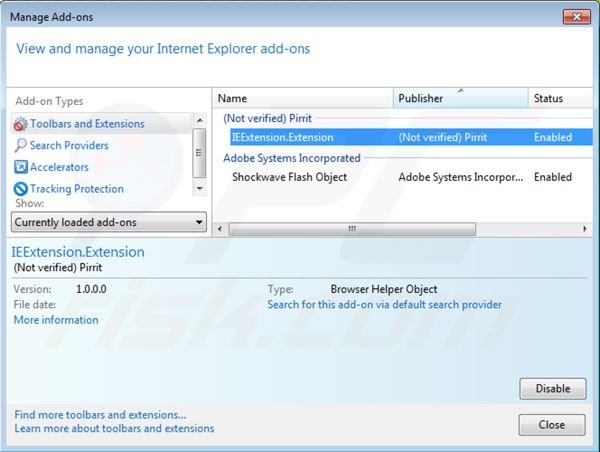Sort list by the Publisher column header
Image resolution: width=600 pixels, height=452 pixels.
pyautogui.click(x=460, y=98)
